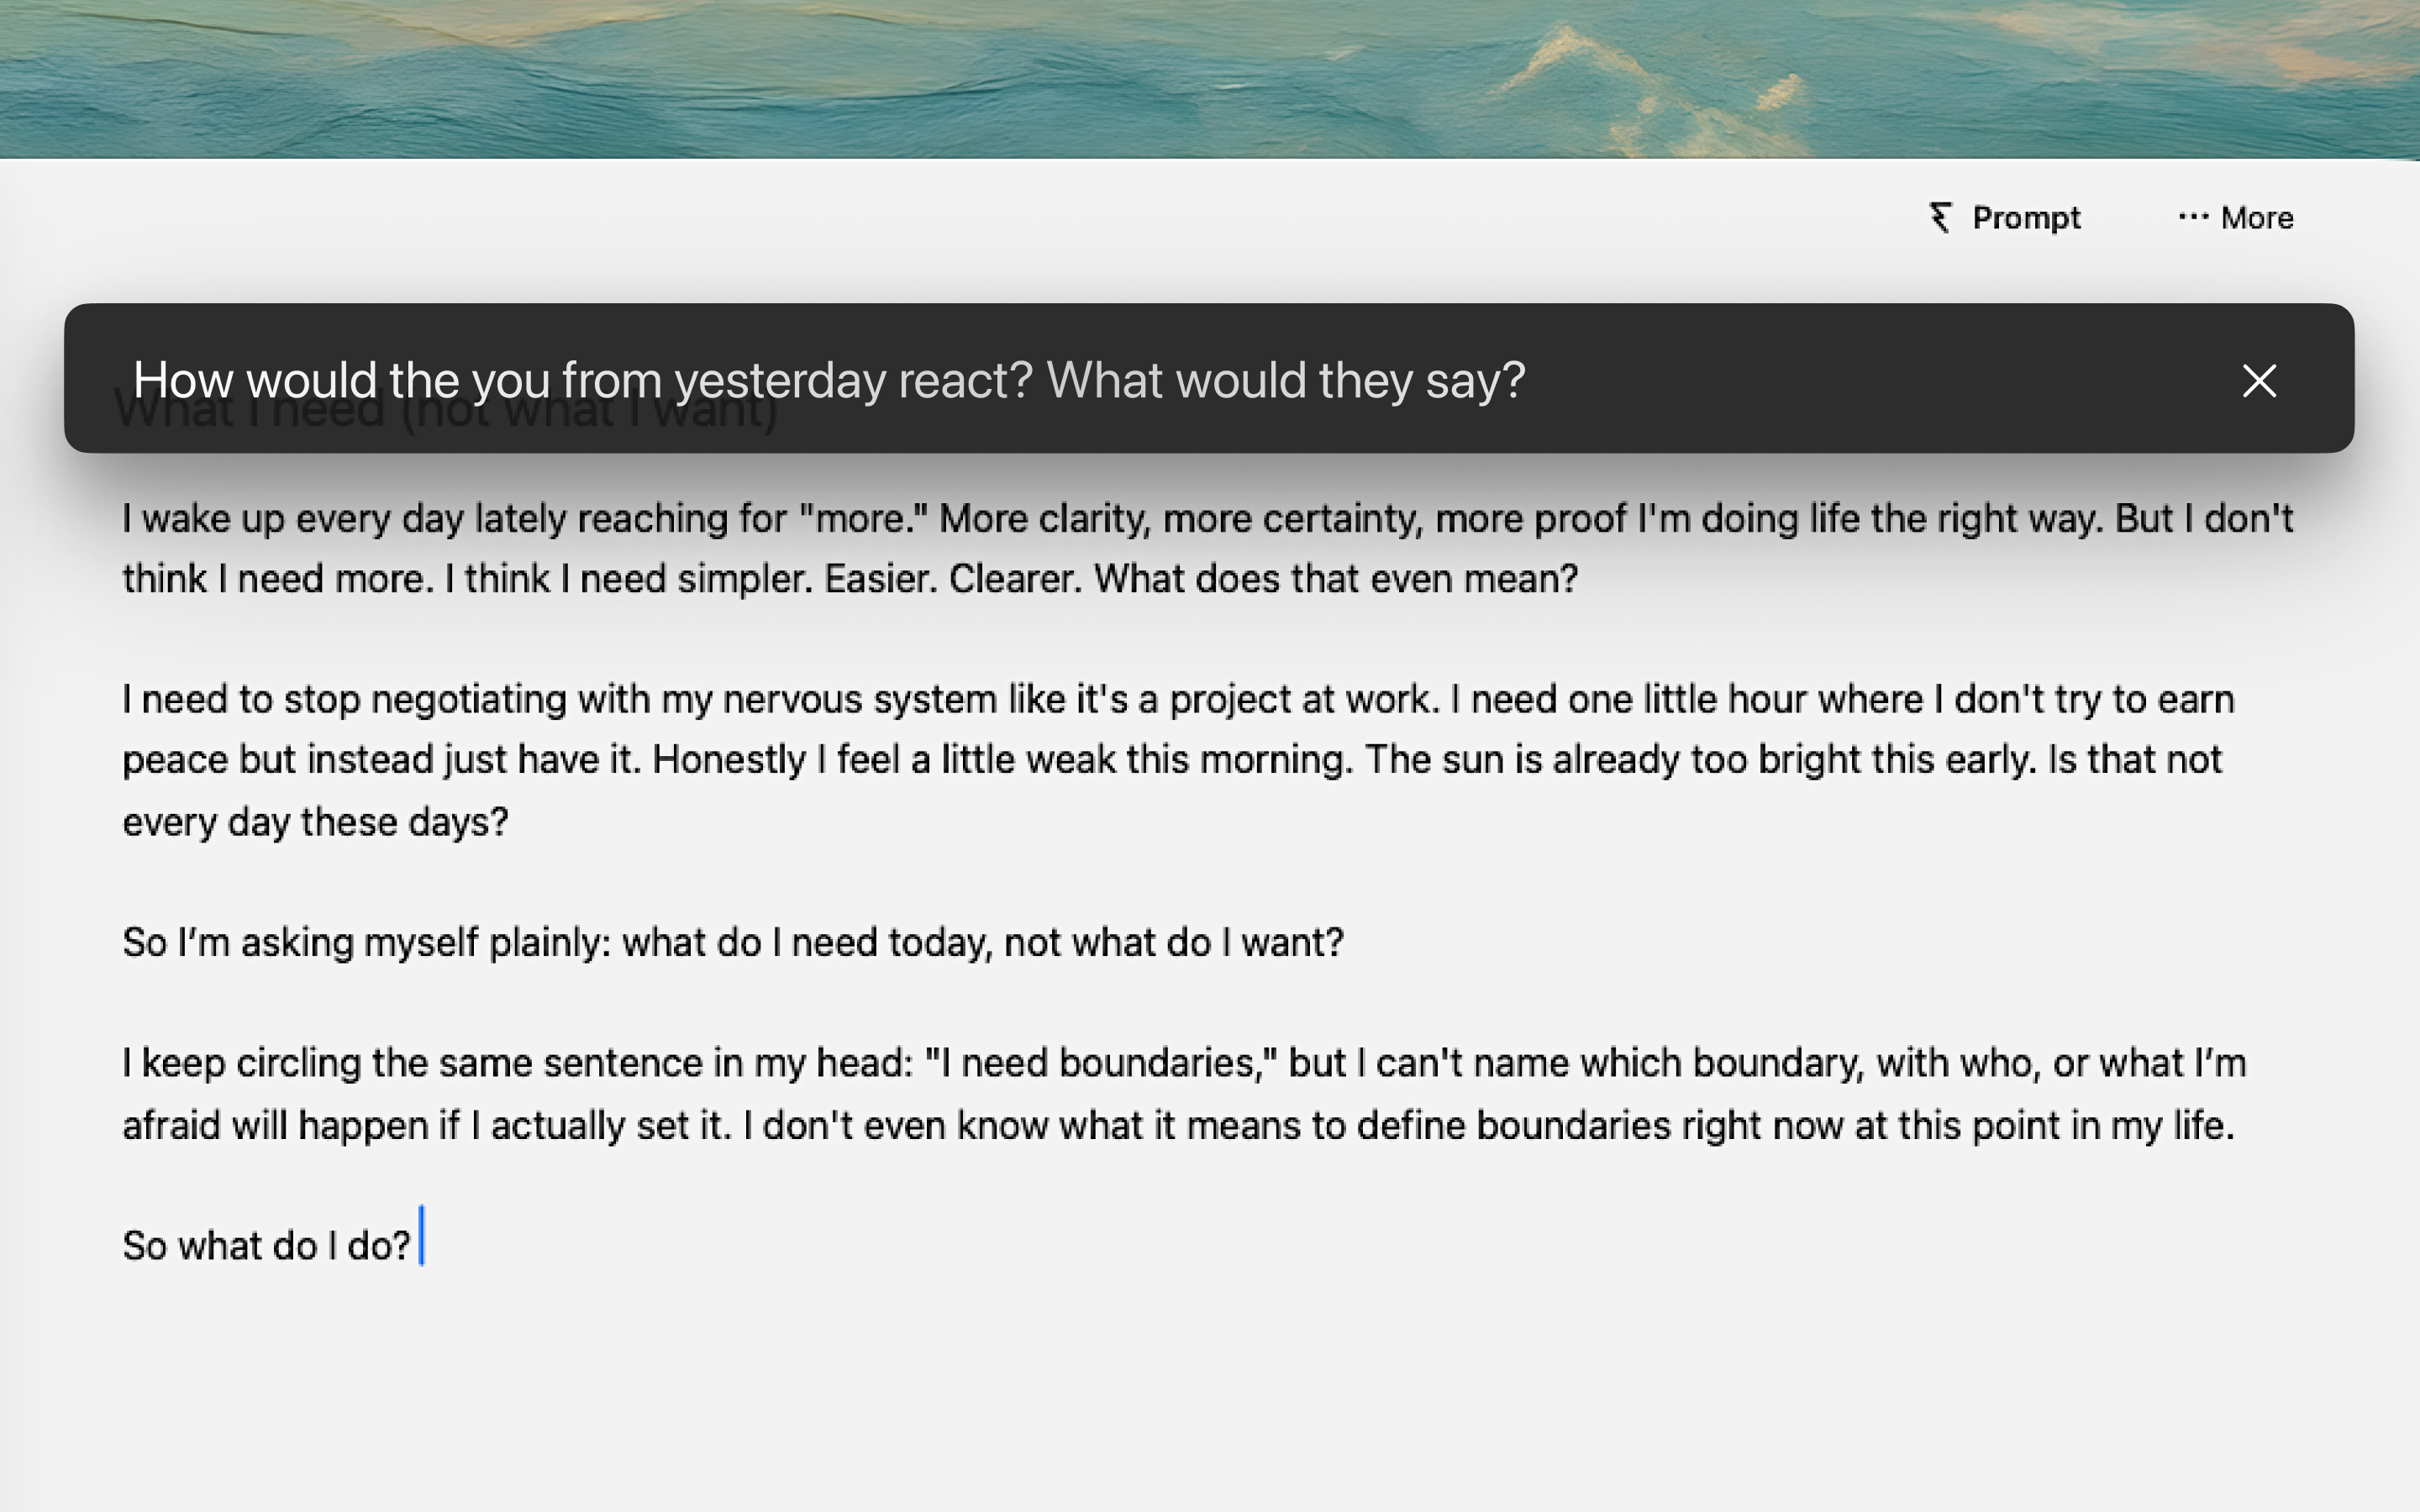
Task: Click the Prompt button
Action: (x=2003, y=218)
